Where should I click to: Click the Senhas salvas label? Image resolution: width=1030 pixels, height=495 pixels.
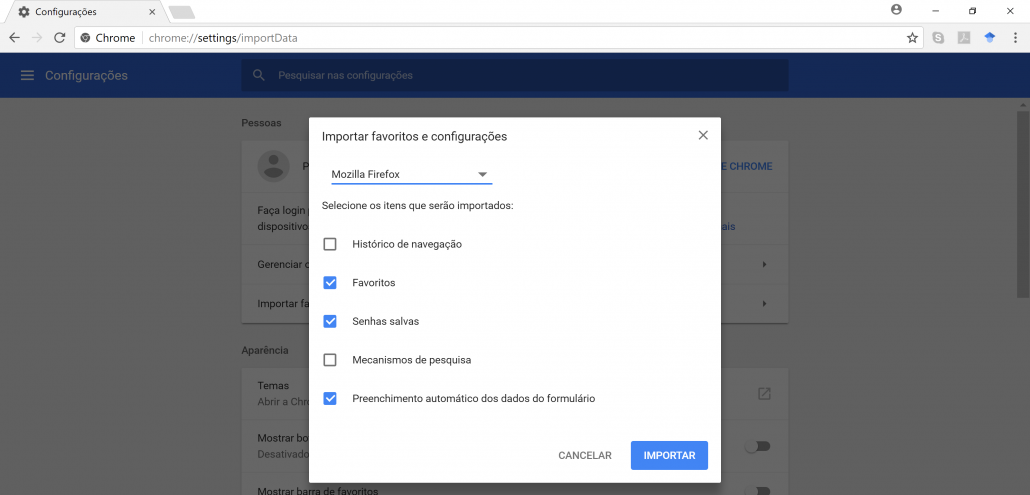click(x=386, y=322)
